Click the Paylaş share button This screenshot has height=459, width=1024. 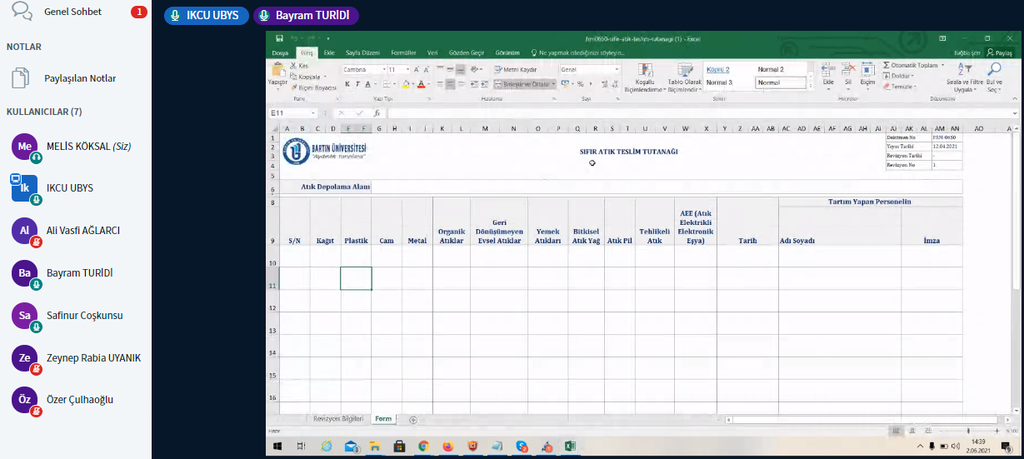point(999,52)
